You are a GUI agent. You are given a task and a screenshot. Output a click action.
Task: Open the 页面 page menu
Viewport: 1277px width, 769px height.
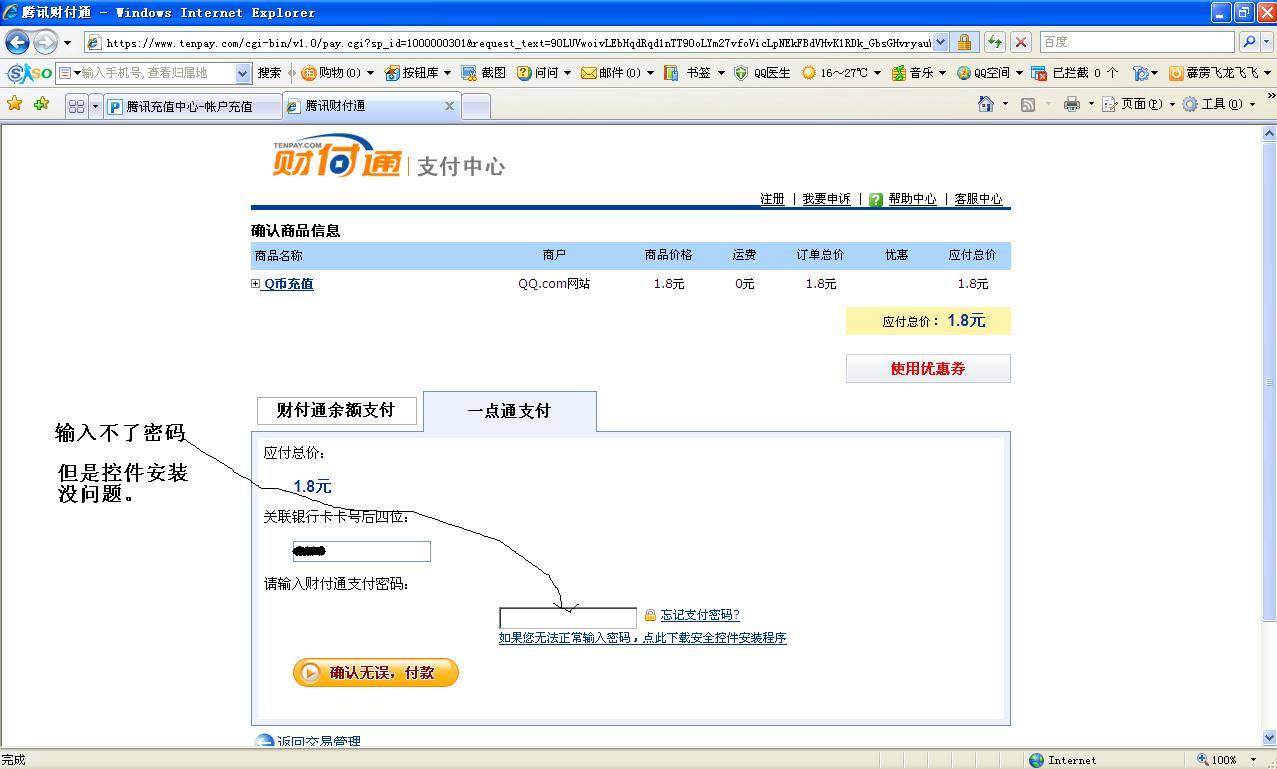(1138, 104)
